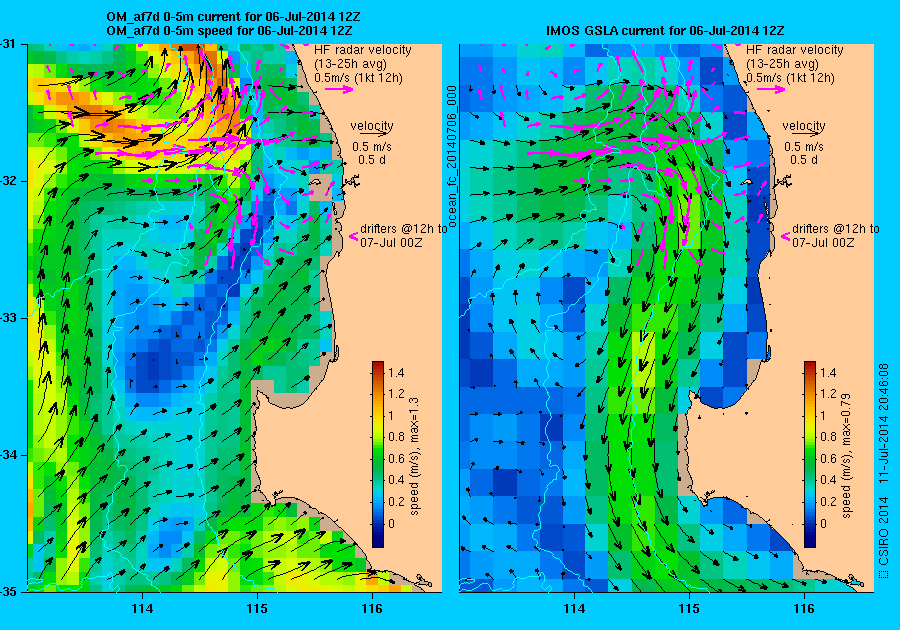Click longitude label 115 under right map

tap(689, 609)
